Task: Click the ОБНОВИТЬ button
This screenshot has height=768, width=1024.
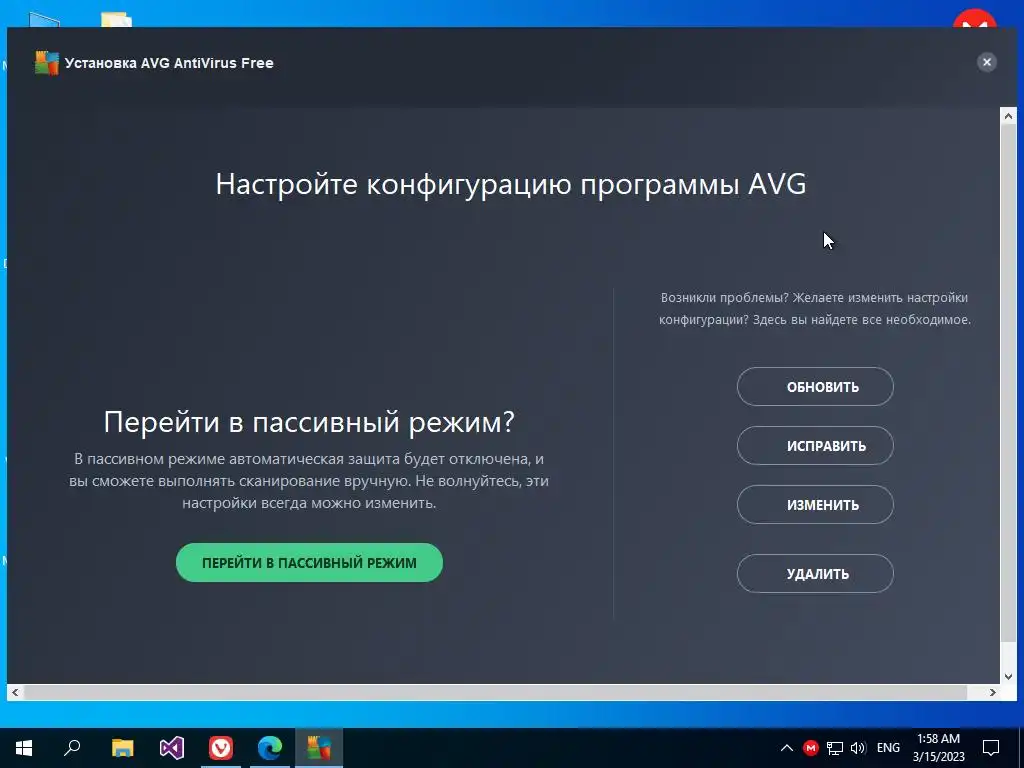Action: pos(815,387)
